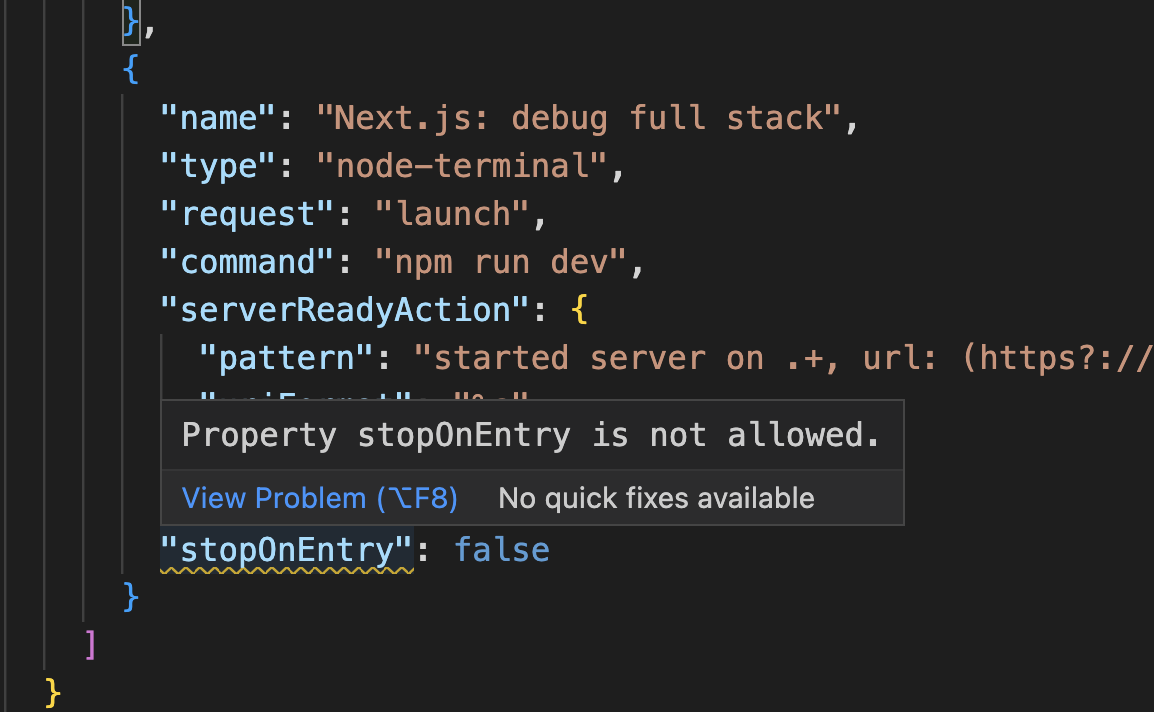Viewport: 1154px width, 712px height.
Task: Click the 'No quick fixes available' text
Action: [x=656, y=498]
